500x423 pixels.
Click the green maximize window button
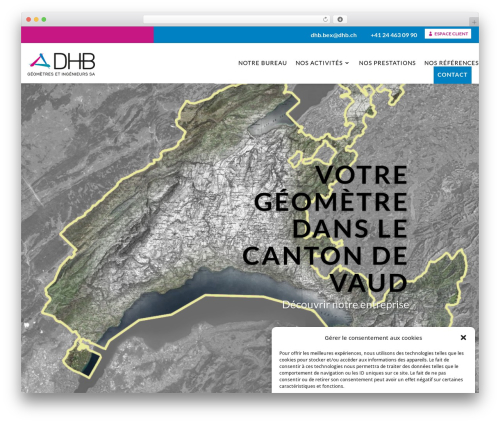point(44,20)
